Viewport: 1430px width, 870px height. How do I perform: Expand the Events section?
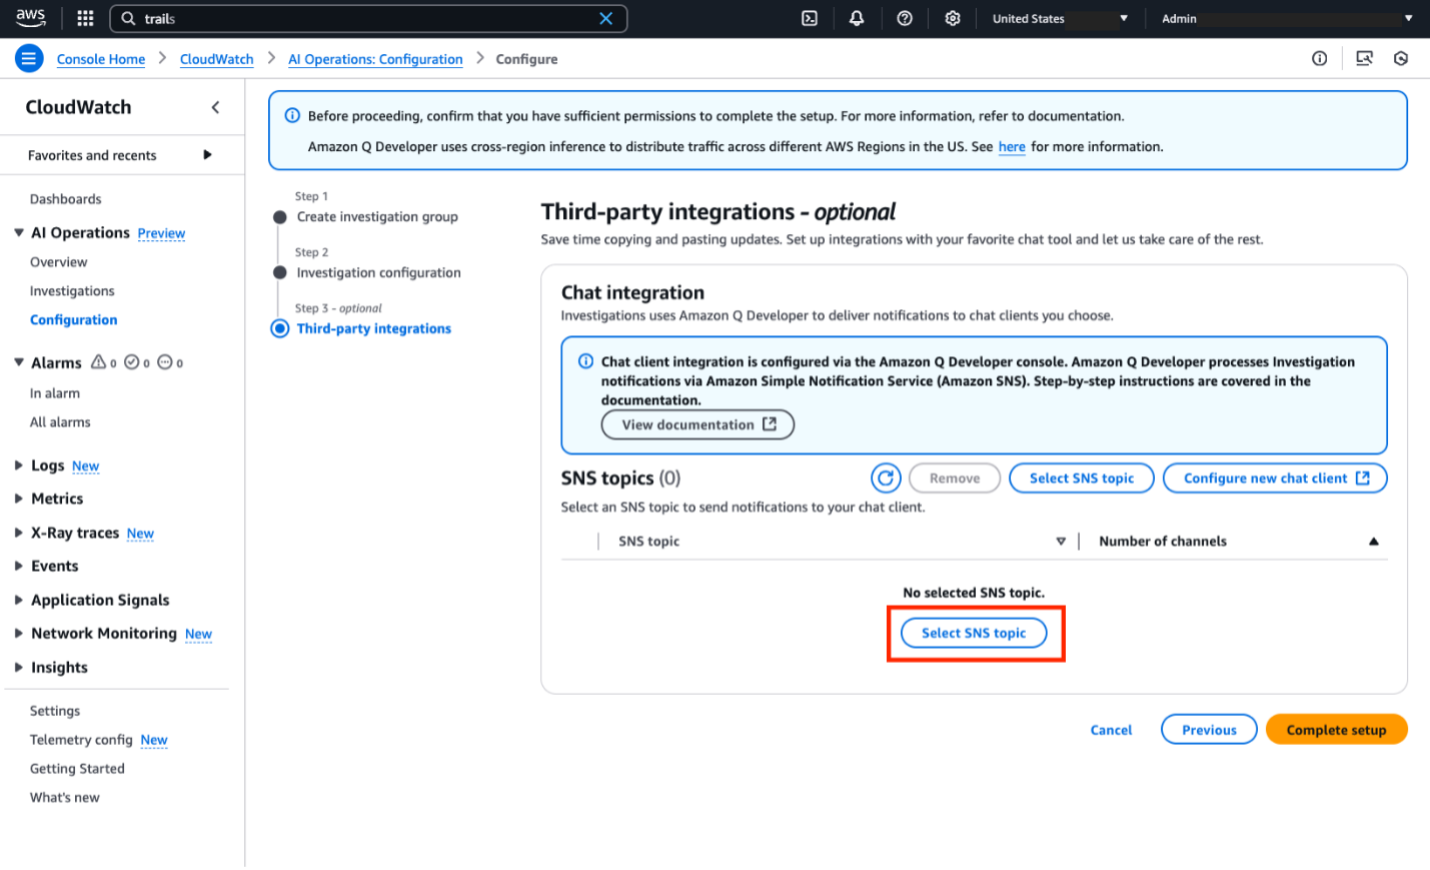19,566
